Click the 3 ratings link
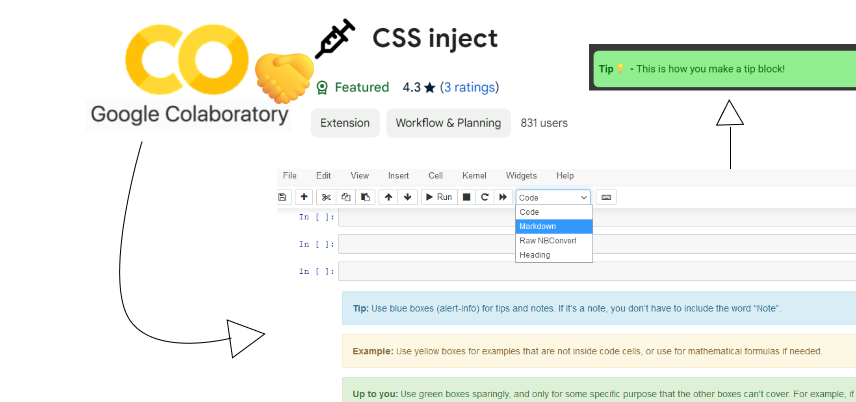Screen dimensions: 856x402 click(x=469, y=87)
